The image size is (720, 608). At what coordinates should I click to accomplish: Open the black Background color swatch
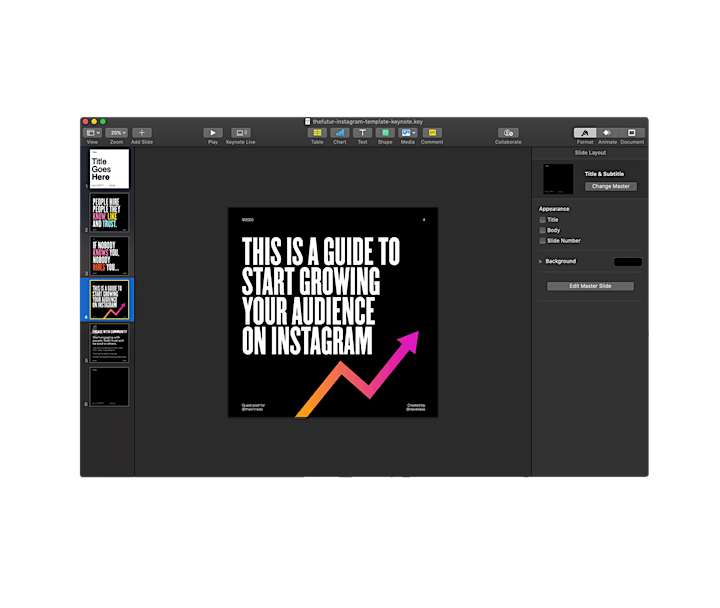pyautogui.click(x=628, y=262)
